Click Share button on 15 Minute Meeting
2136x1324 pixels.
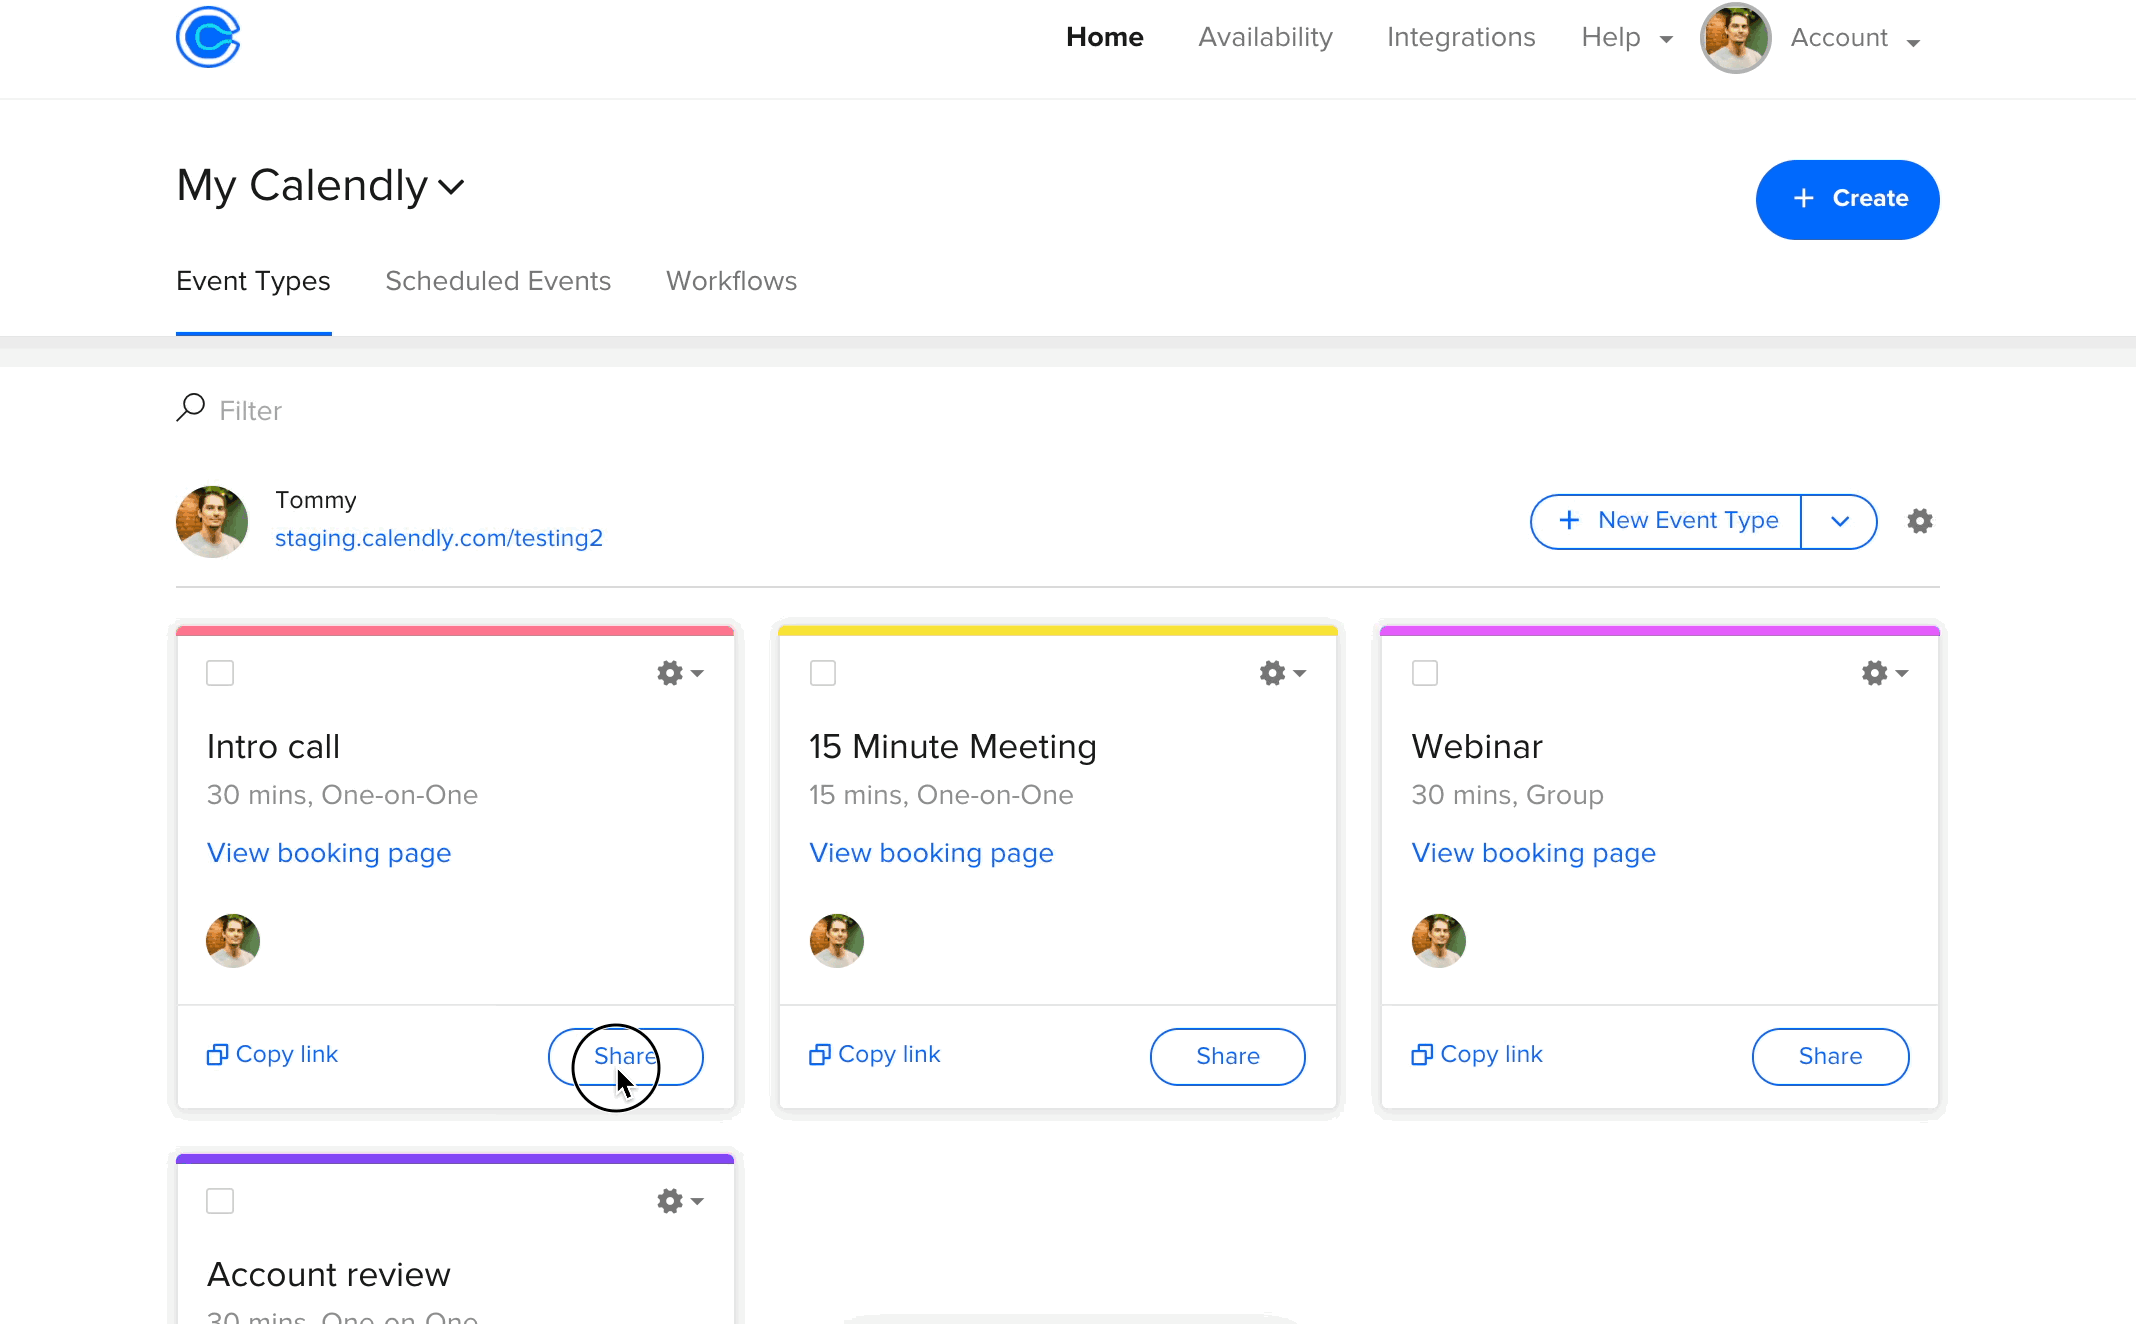point(1227,1056)
